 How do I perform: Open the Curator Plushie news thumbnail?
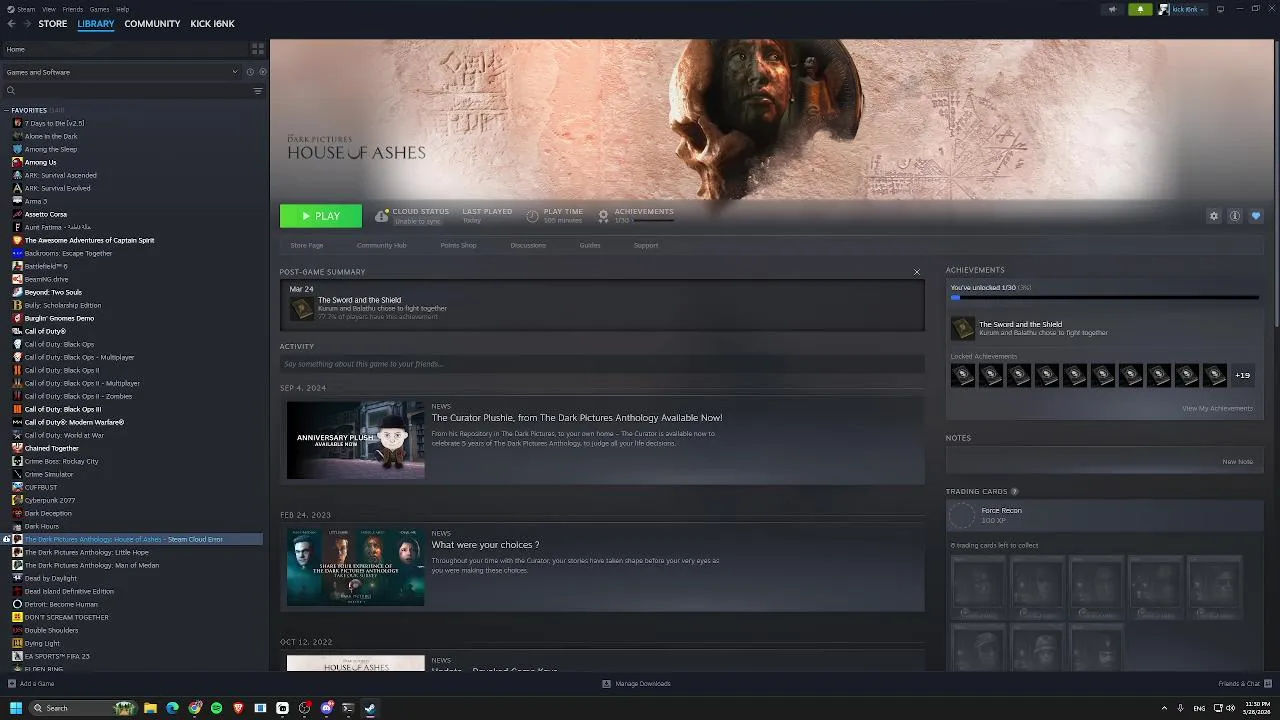(x=355, y=440)
